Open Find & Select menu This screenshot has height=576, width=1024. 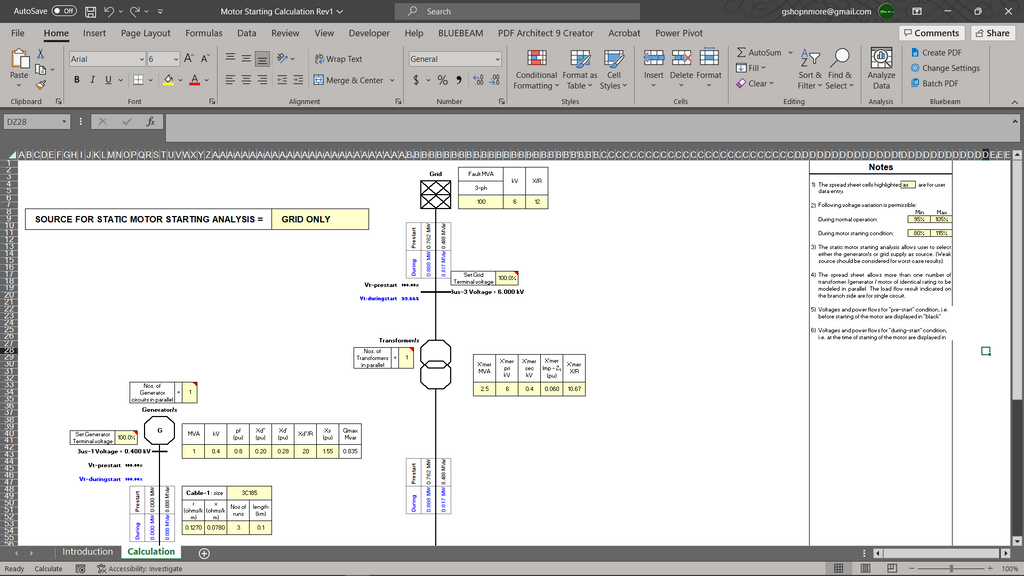(839, 69)
